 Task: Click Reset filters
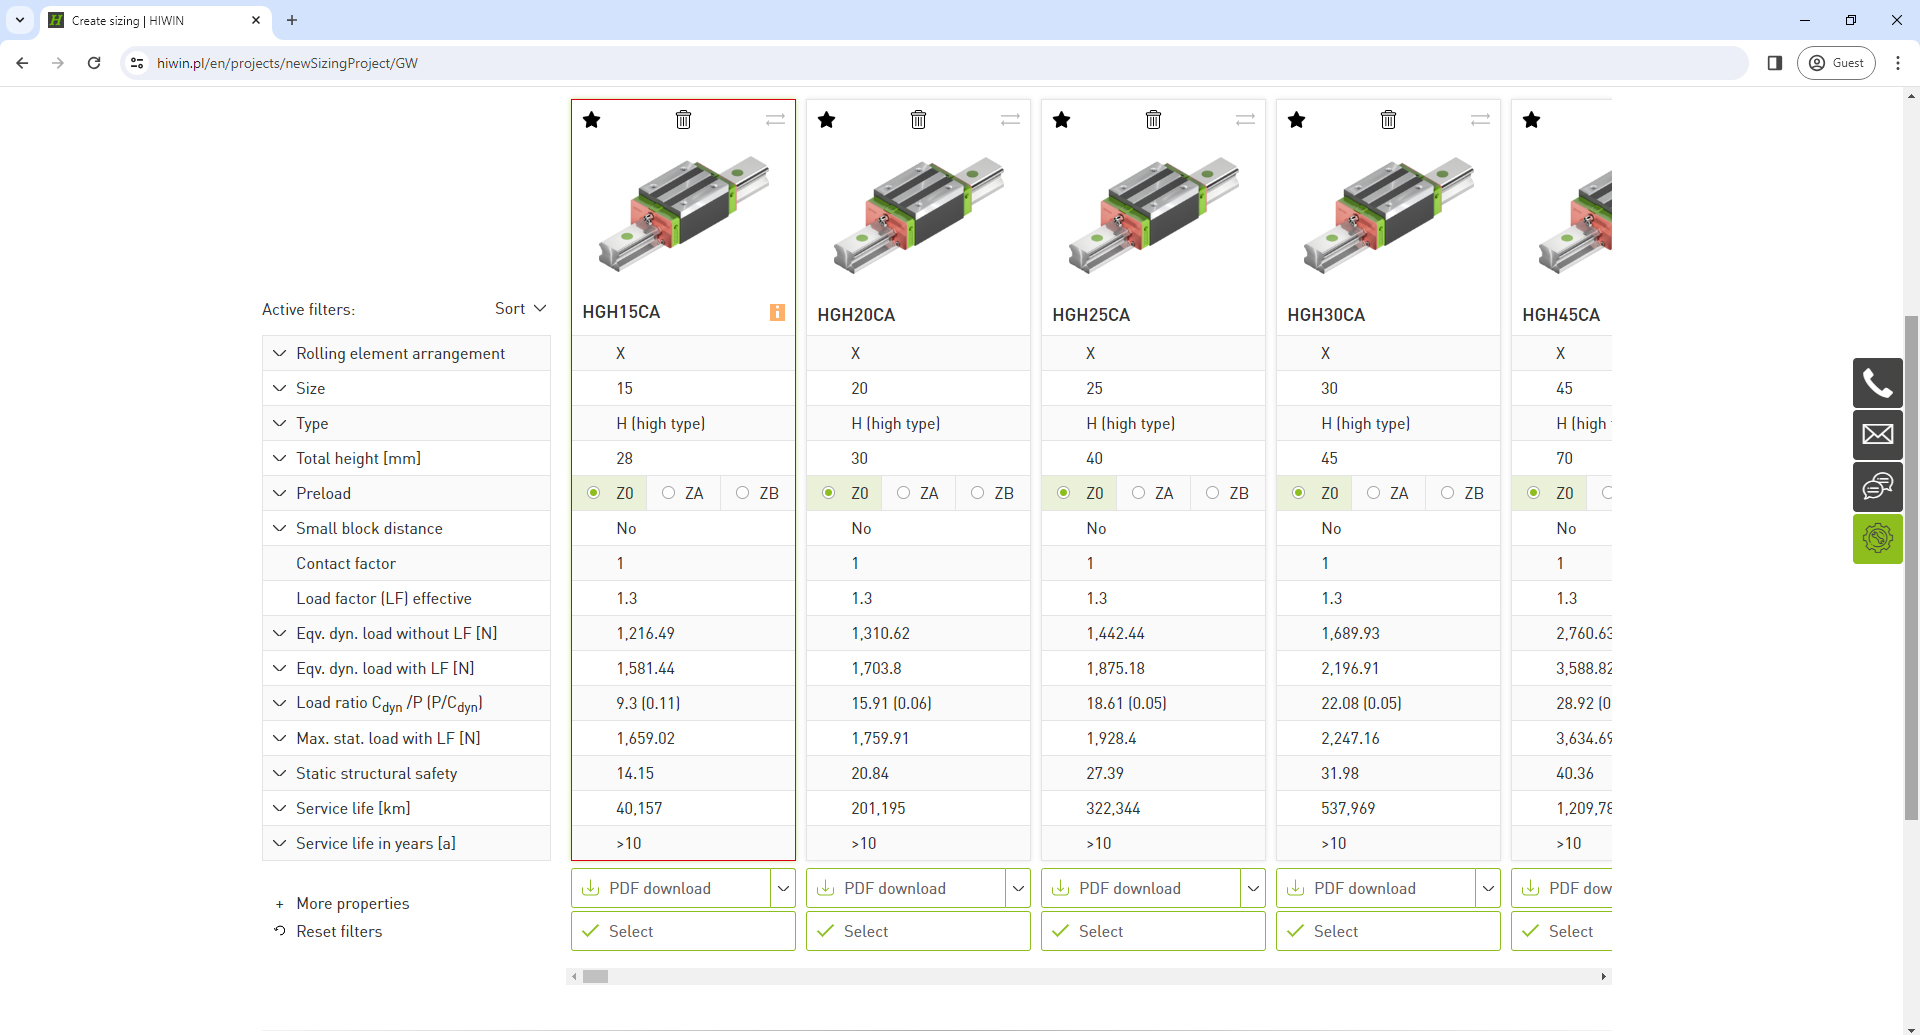[x=329, y=931]
